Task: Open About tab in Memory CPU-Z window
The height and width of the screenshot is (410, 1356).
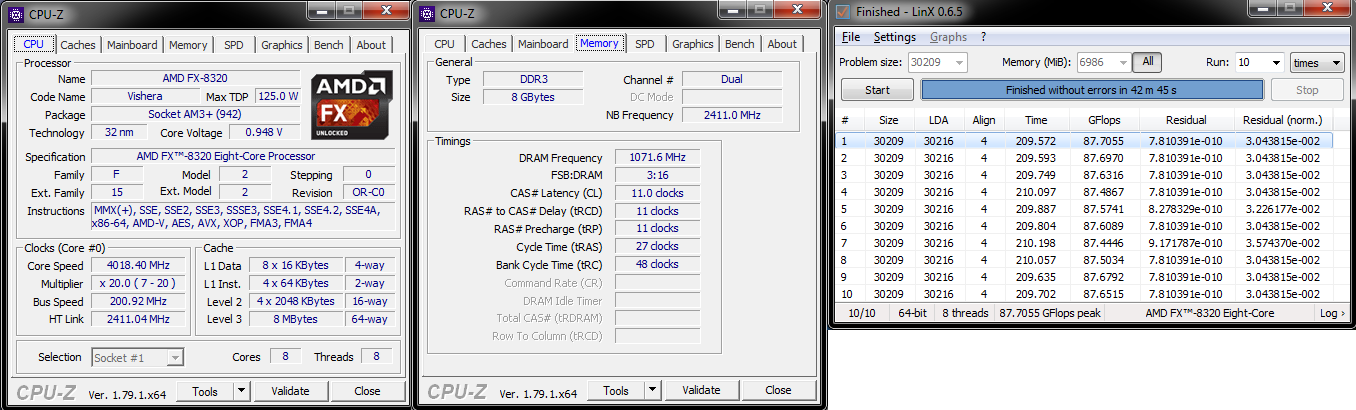Action: [x=782, y=44]
